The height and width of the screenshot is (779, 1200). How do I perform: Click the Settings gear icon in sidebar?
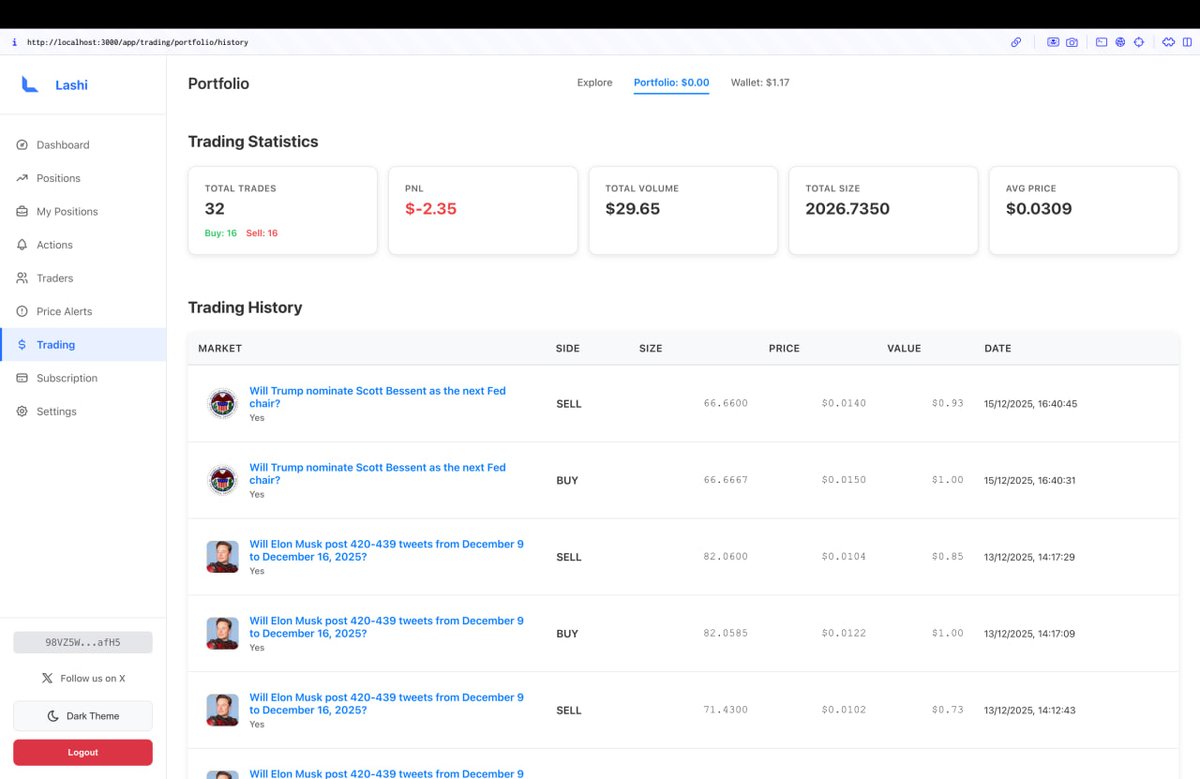[22, 411]
